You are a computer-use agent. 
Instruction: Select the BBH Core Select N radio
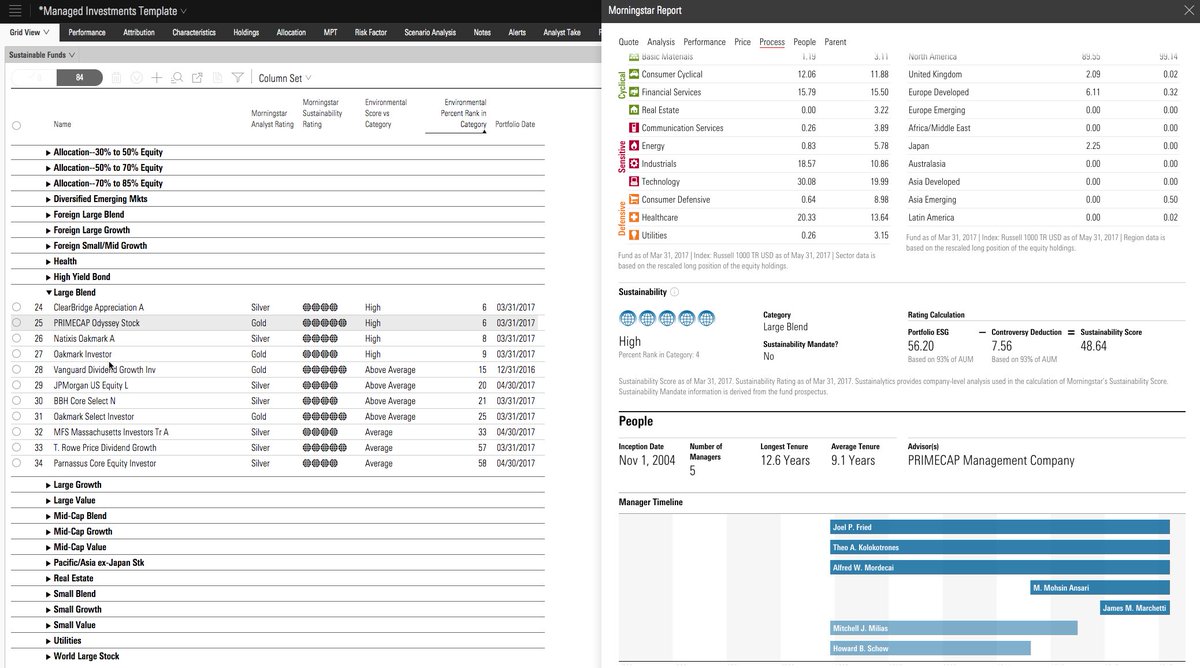tap(16, 401)
